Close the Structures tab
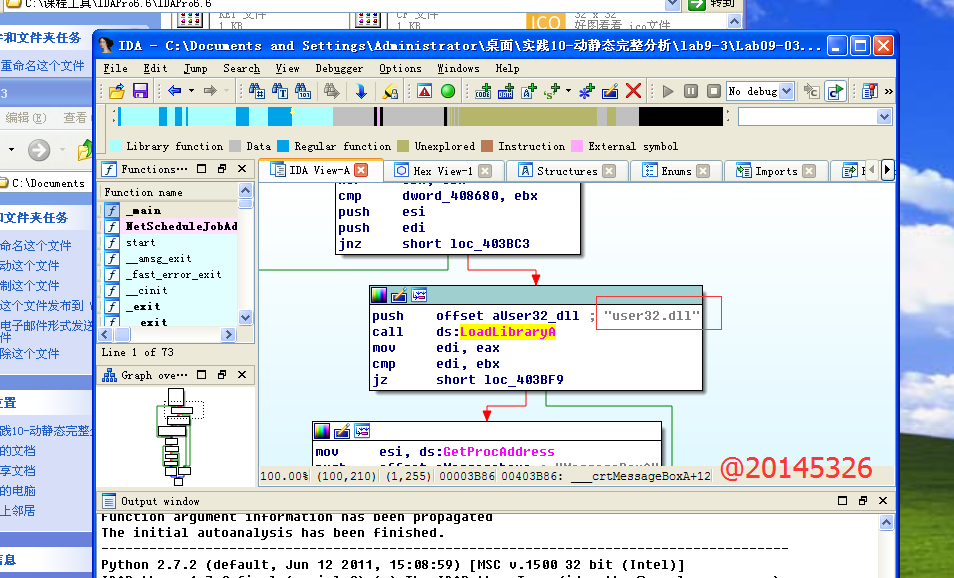 point(618,171)
